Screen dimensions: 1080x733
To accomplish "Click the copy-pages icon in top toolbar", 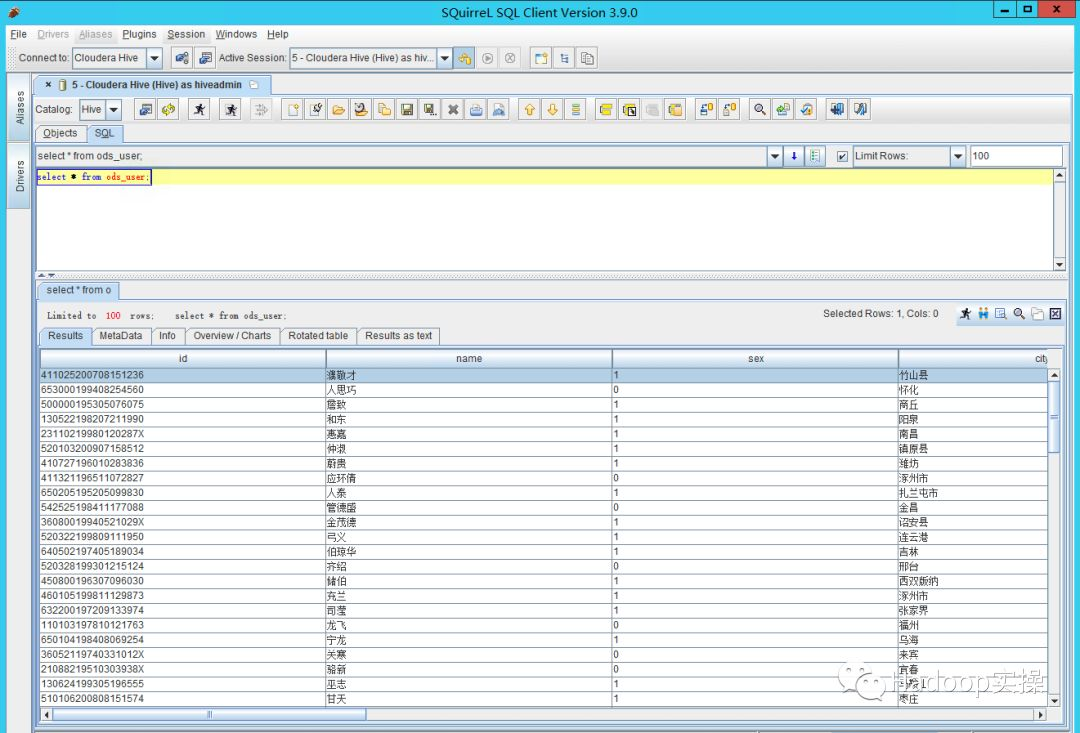I will click(587, 58).
